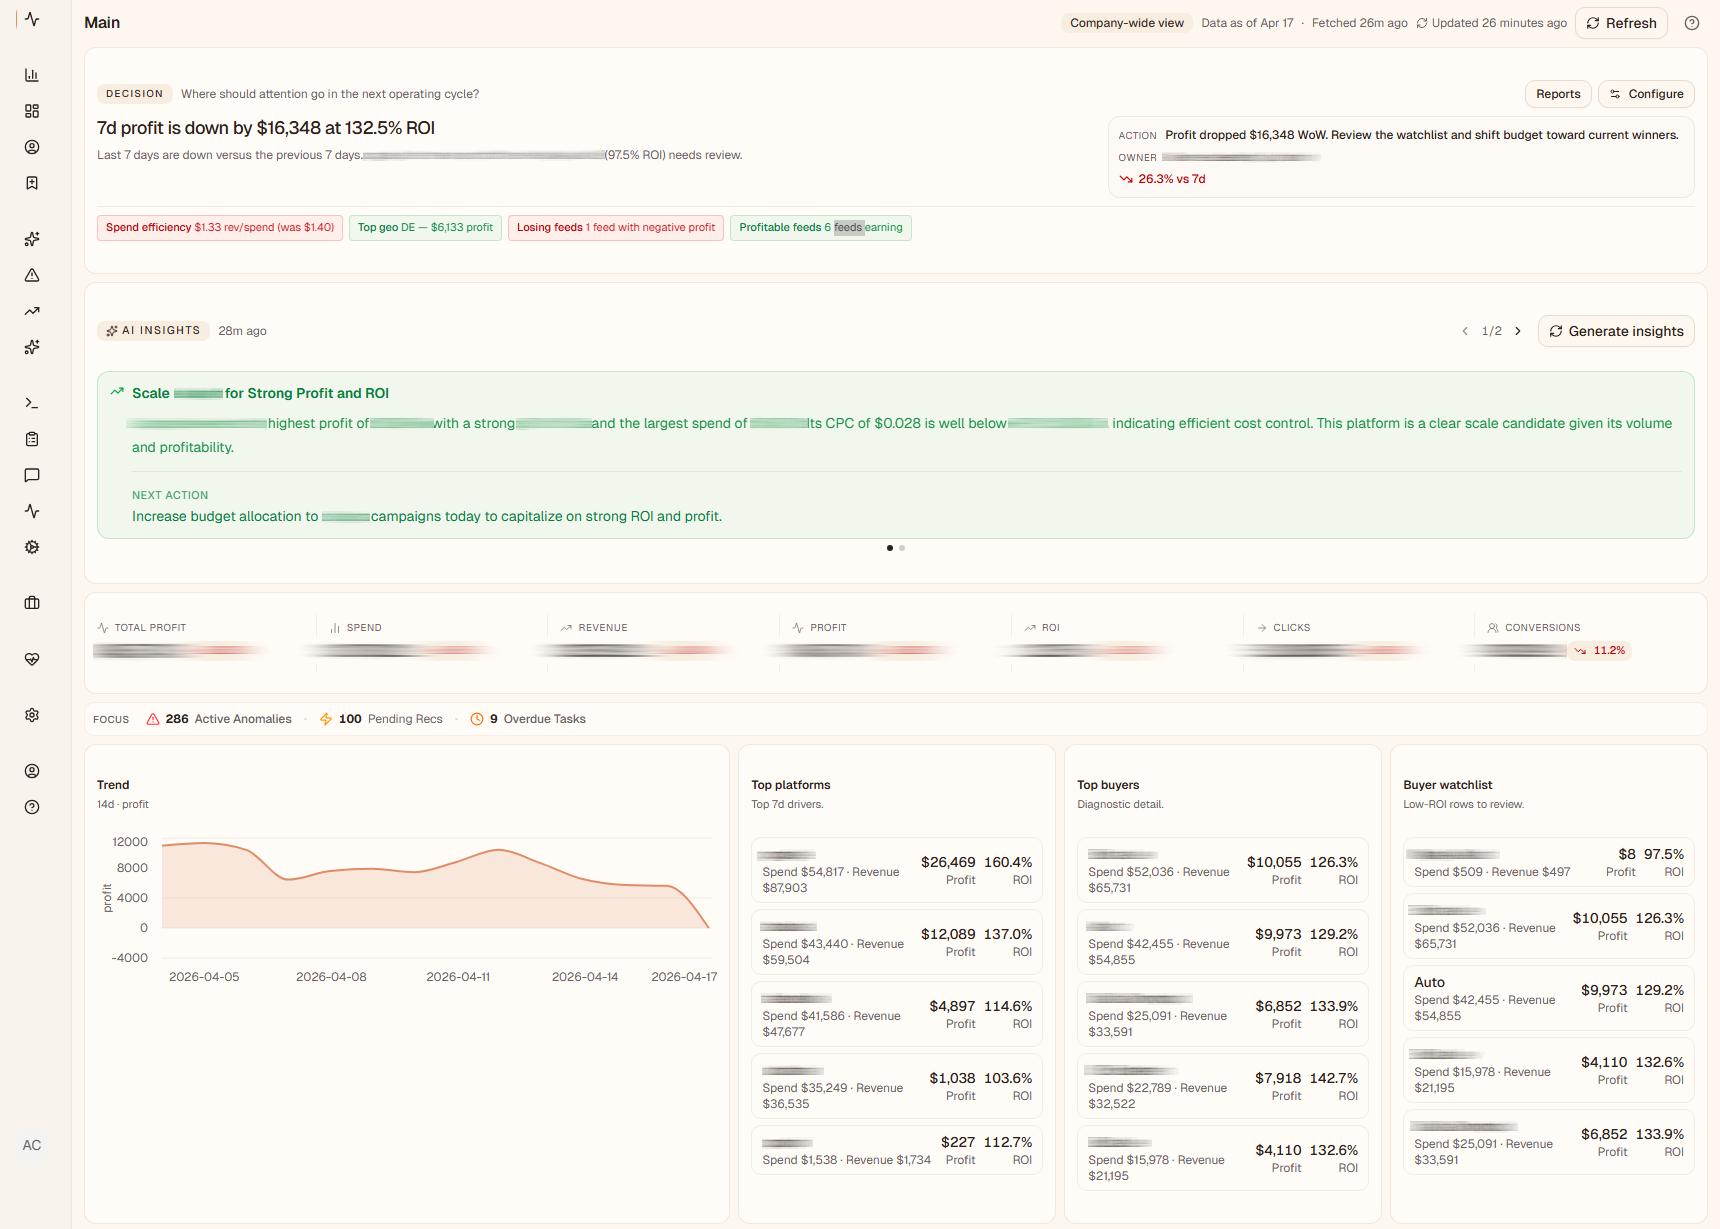Click the Company-wide view selector
The image size is (1720, 1229).
coord(1127,23)
